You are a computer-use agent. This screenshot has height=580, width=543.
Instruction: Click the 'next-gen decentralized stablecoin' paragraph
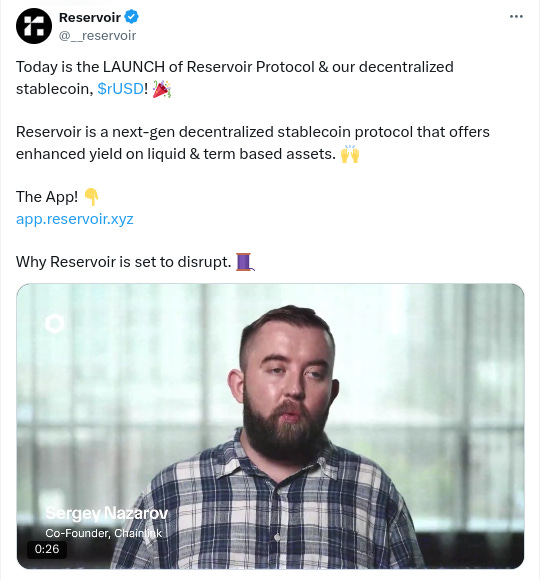coord(253,143)
